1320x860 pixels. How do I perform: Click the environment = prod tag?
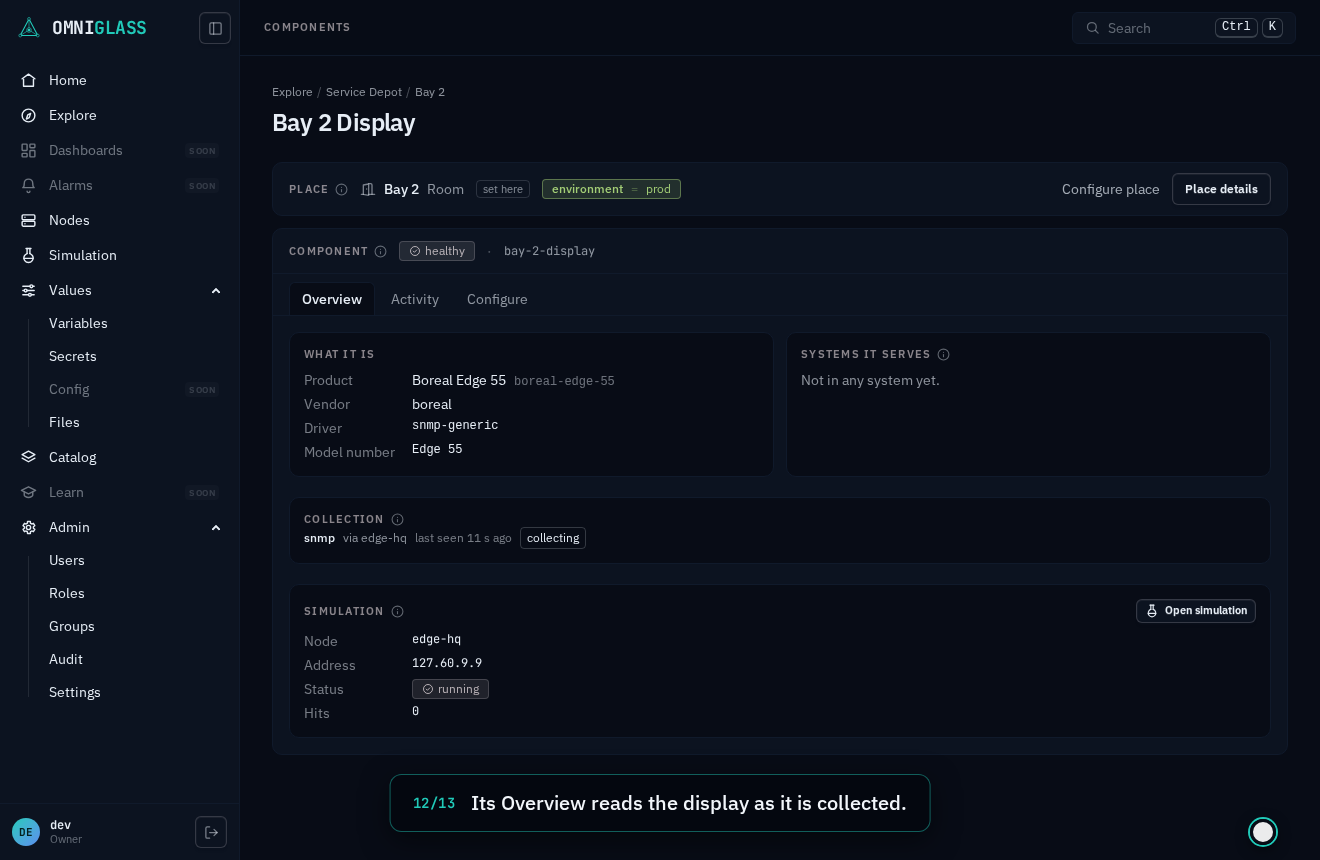[611, 189]
